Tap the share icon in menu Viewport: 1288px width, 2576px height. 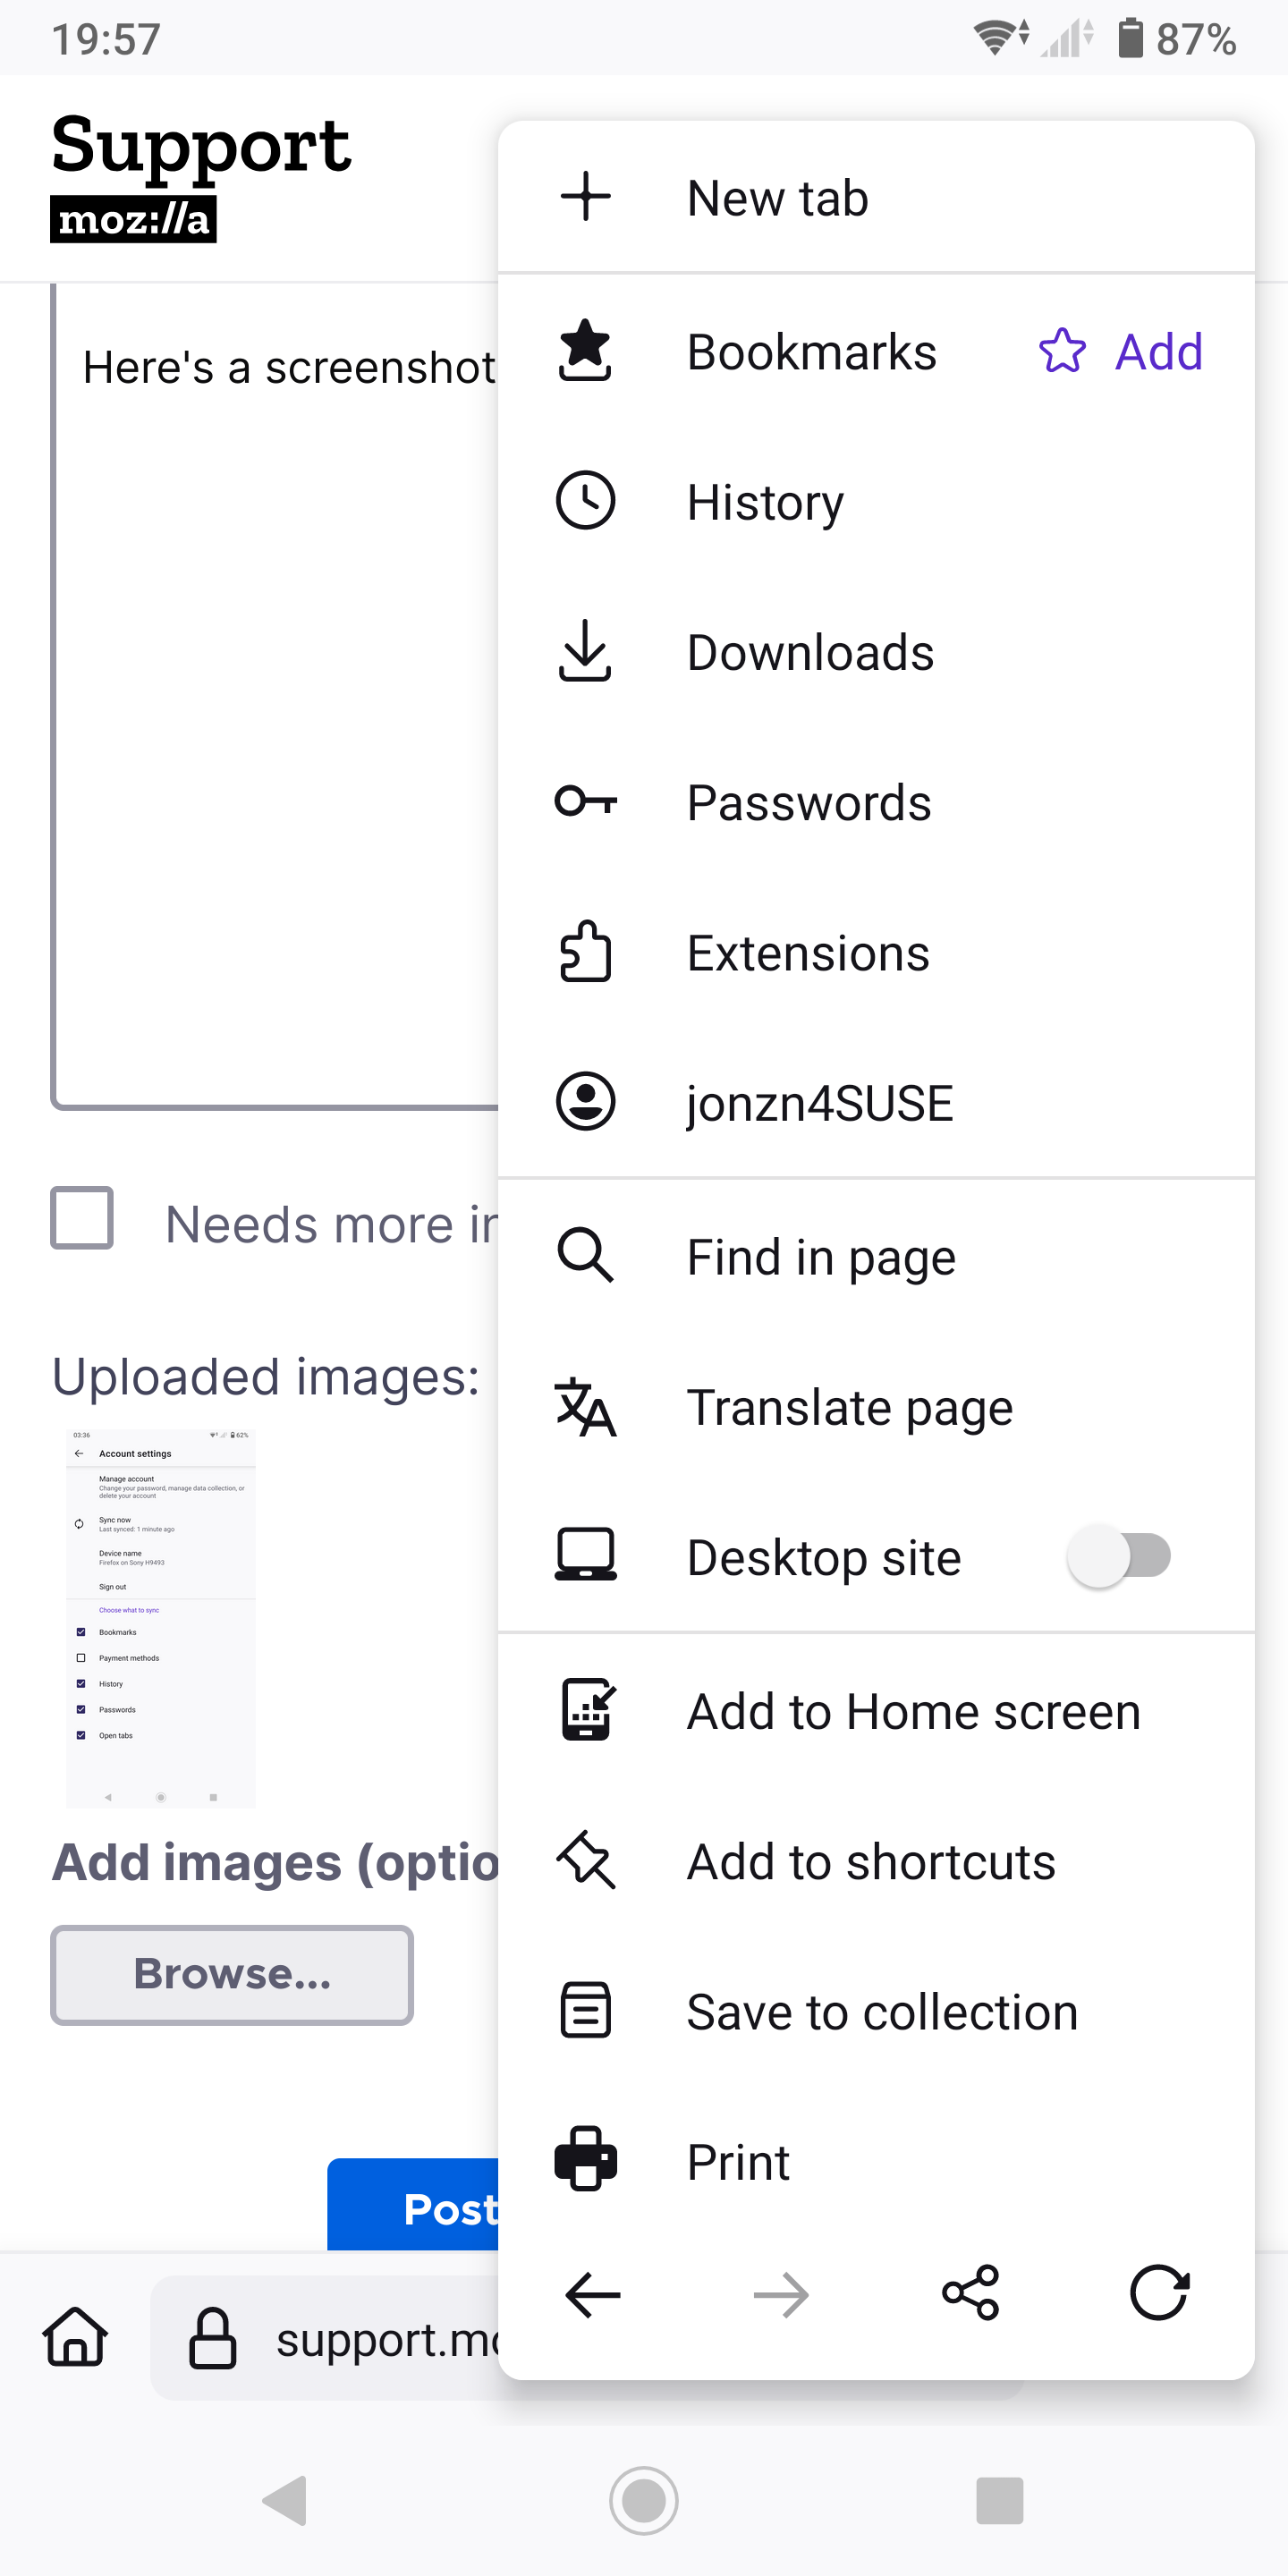coord(970,2293)
